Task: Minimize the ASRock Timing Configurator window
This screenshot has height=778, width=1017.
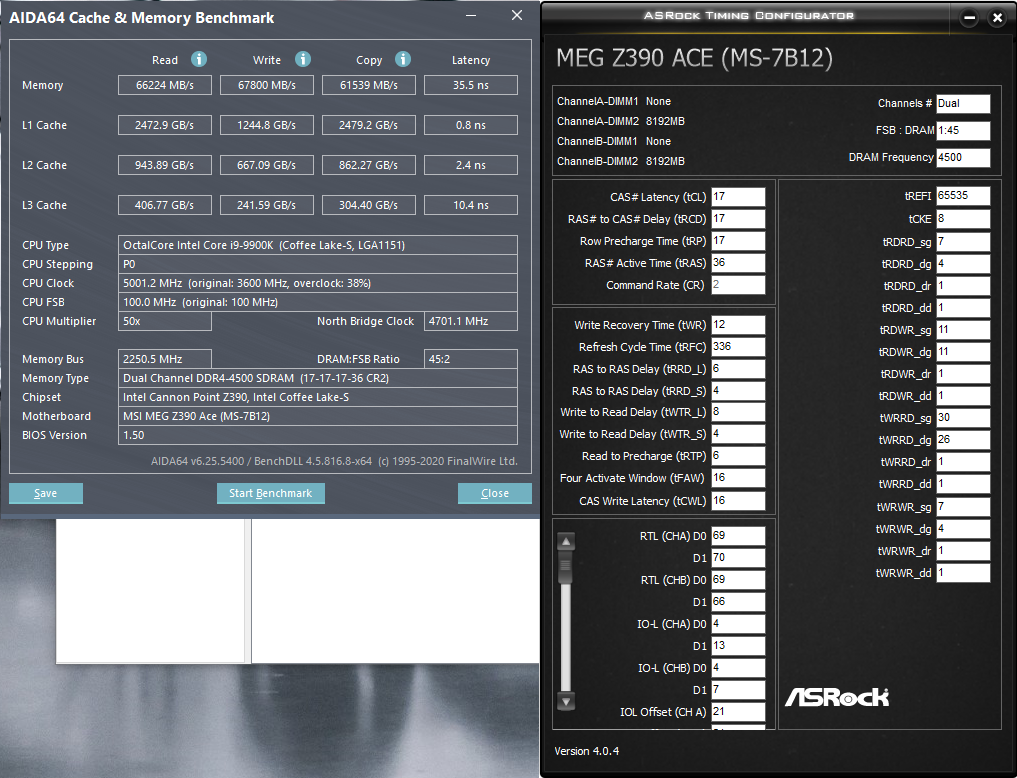Action: click(970, 18)
